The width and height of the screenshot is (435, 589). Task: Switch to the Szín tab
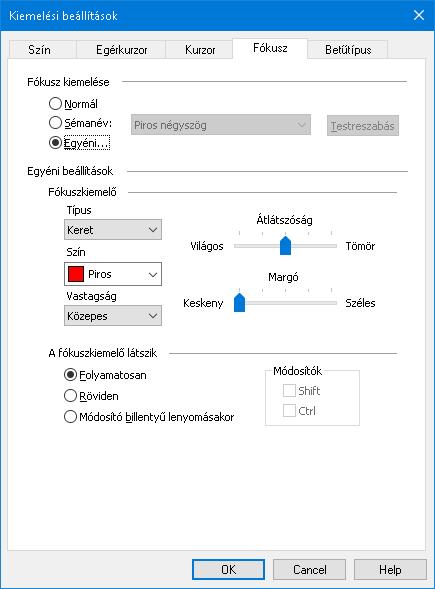[39, 50]
